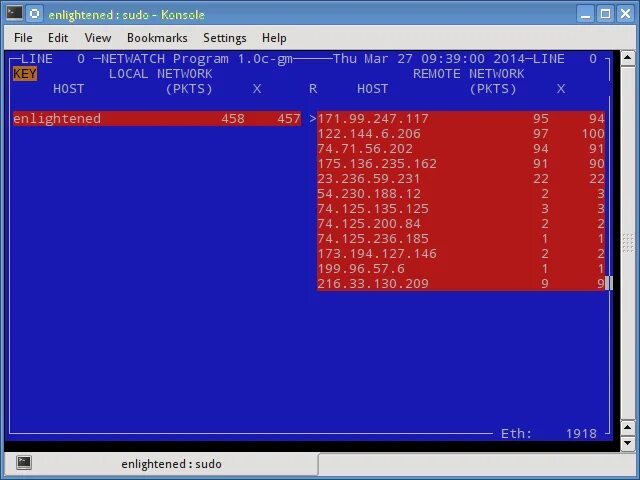Image resolution: width=640 pixels, height=480 pixels.
Task: Select remote host 216.33.130.209
Action: pyautogui.click(x=461, y=284)
